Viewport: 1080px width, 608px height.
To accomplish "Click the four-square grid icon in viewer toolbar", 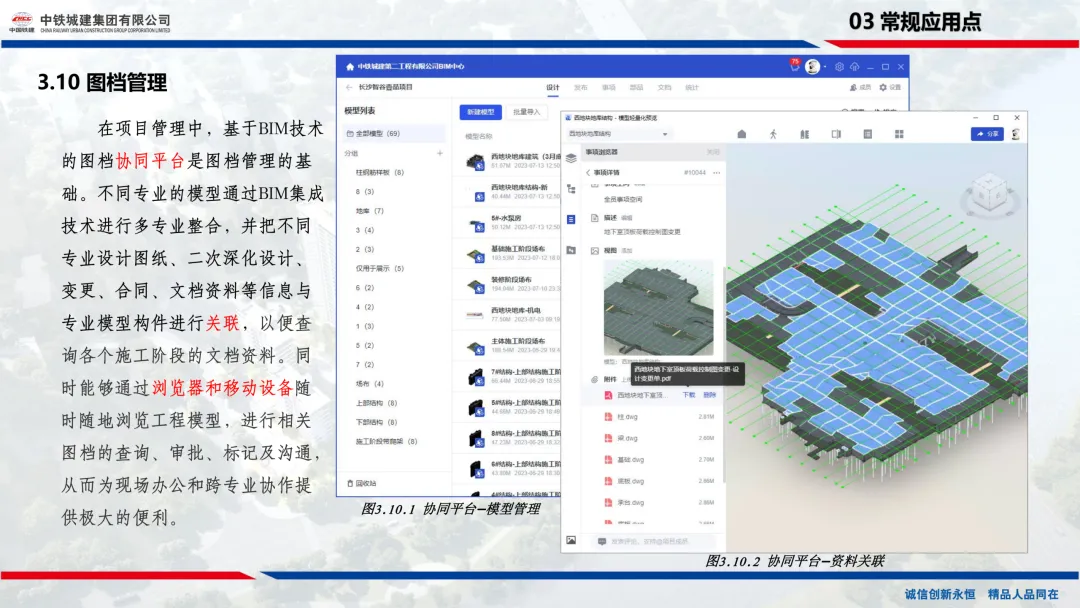I will 899,134.
